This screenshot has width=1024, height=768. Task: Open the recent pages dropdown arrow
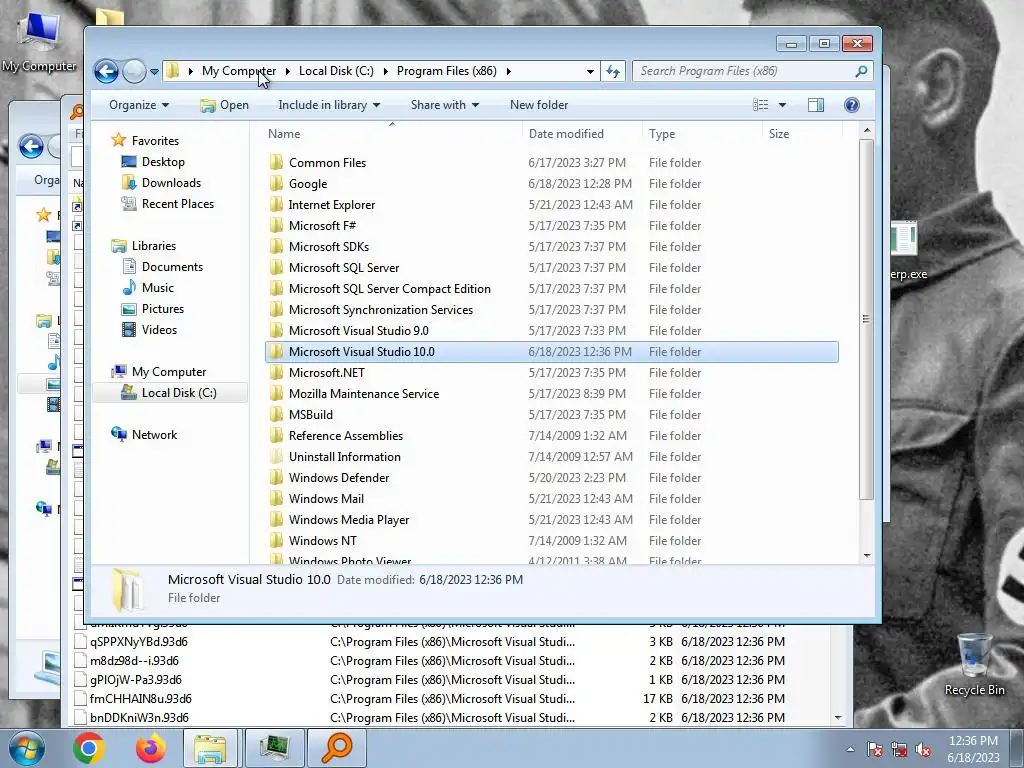coord(154,72)
